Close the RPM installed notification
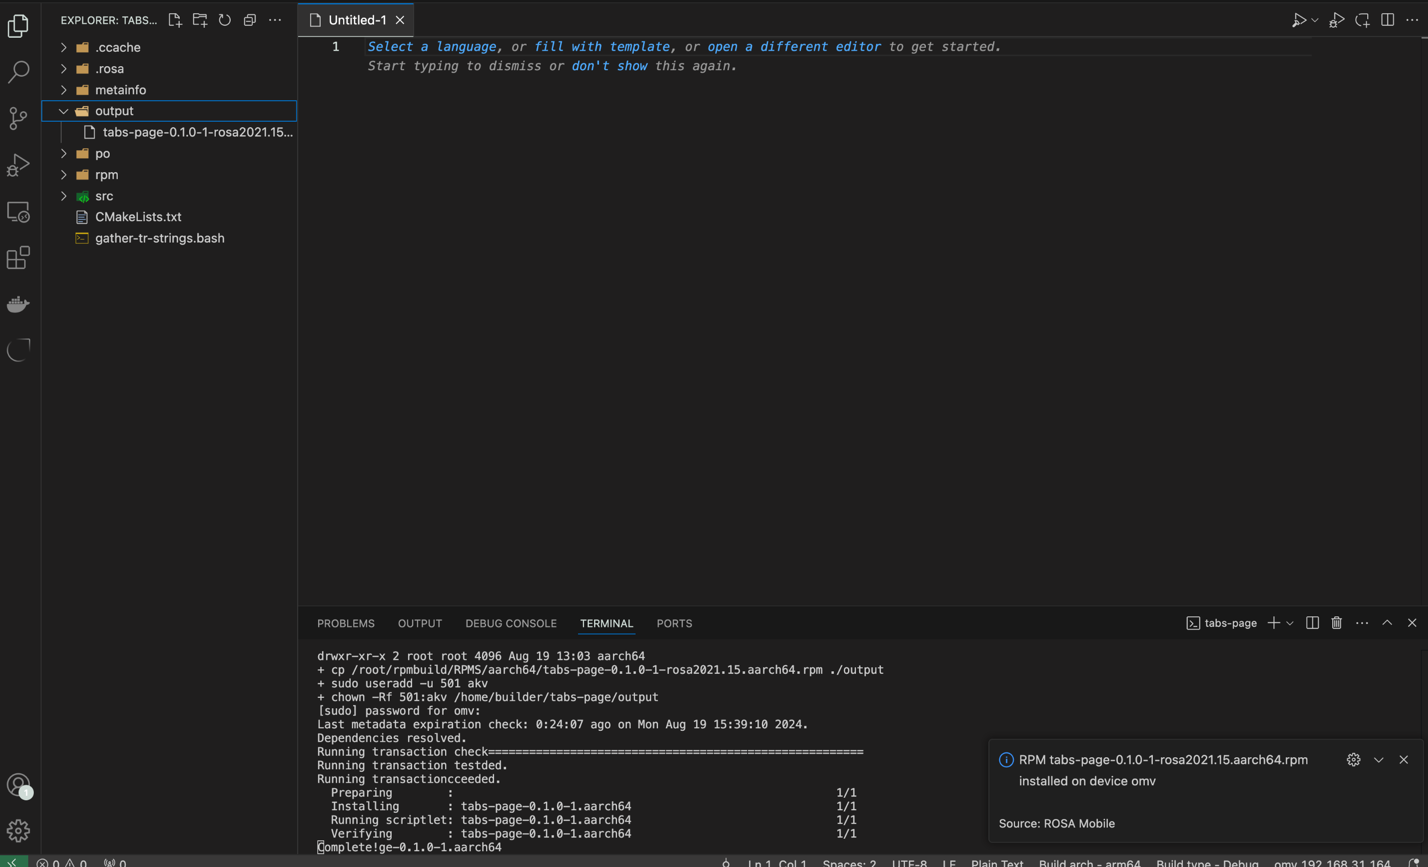1428x867 pixels. [1403, 760]
